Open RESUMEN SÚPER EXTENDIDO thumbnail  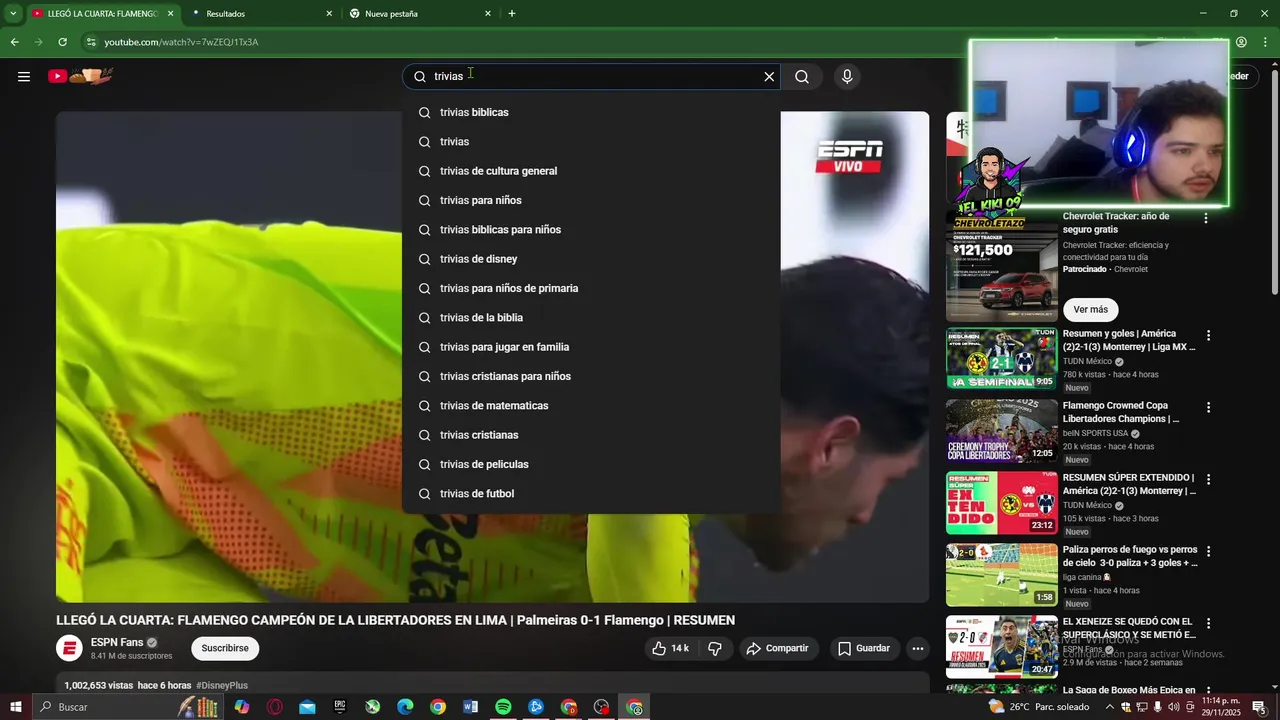1001,503
